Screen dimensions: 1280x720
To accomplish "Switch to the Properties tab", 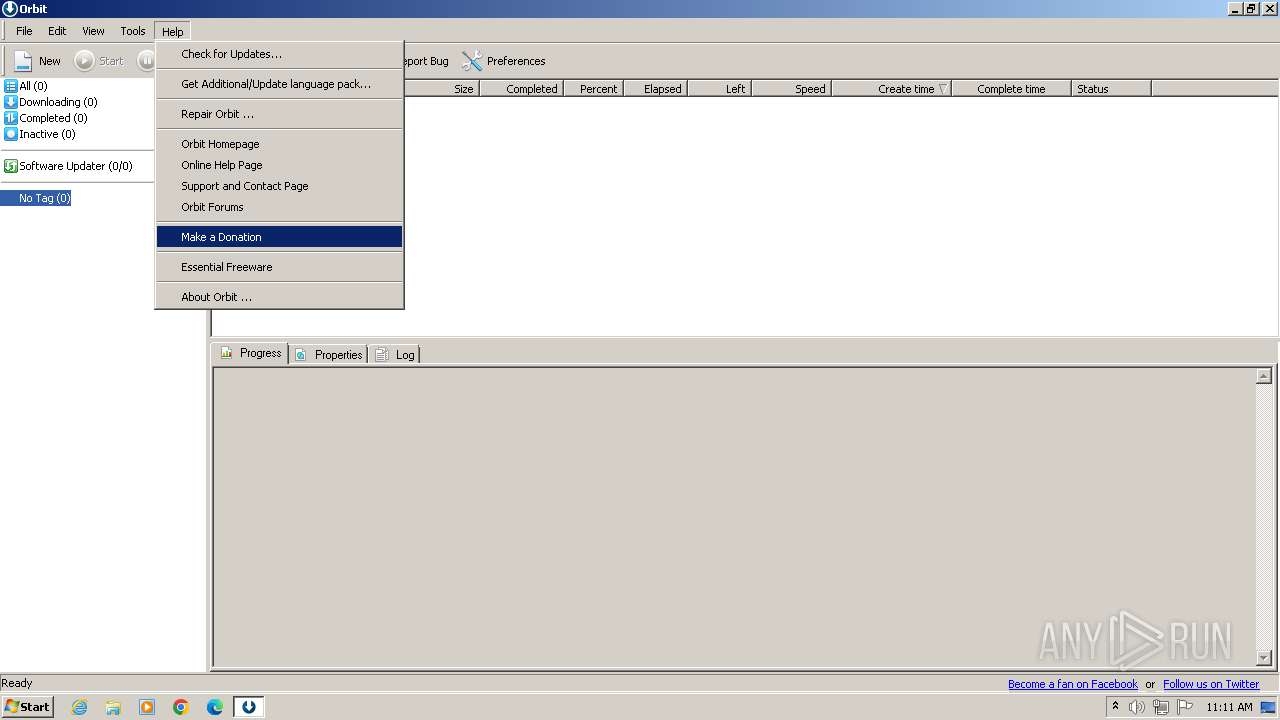I will (329, 354).
